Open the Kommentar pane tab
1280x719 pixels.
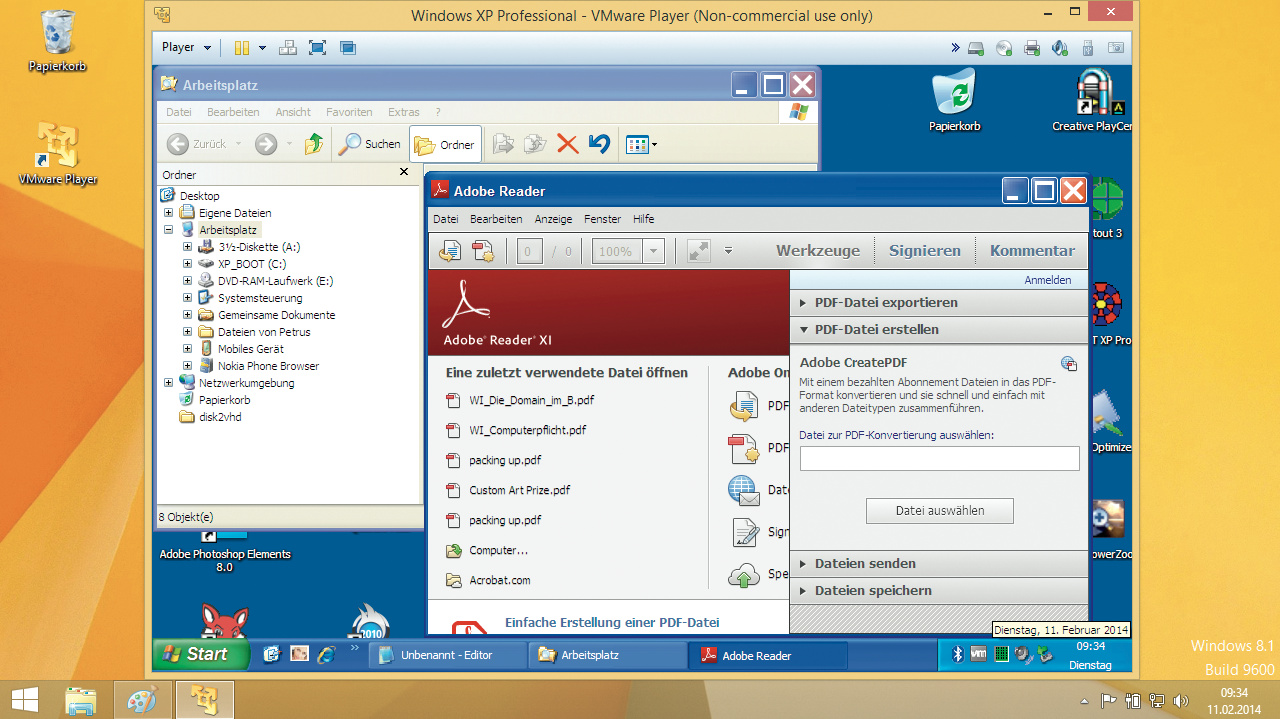1032,251
